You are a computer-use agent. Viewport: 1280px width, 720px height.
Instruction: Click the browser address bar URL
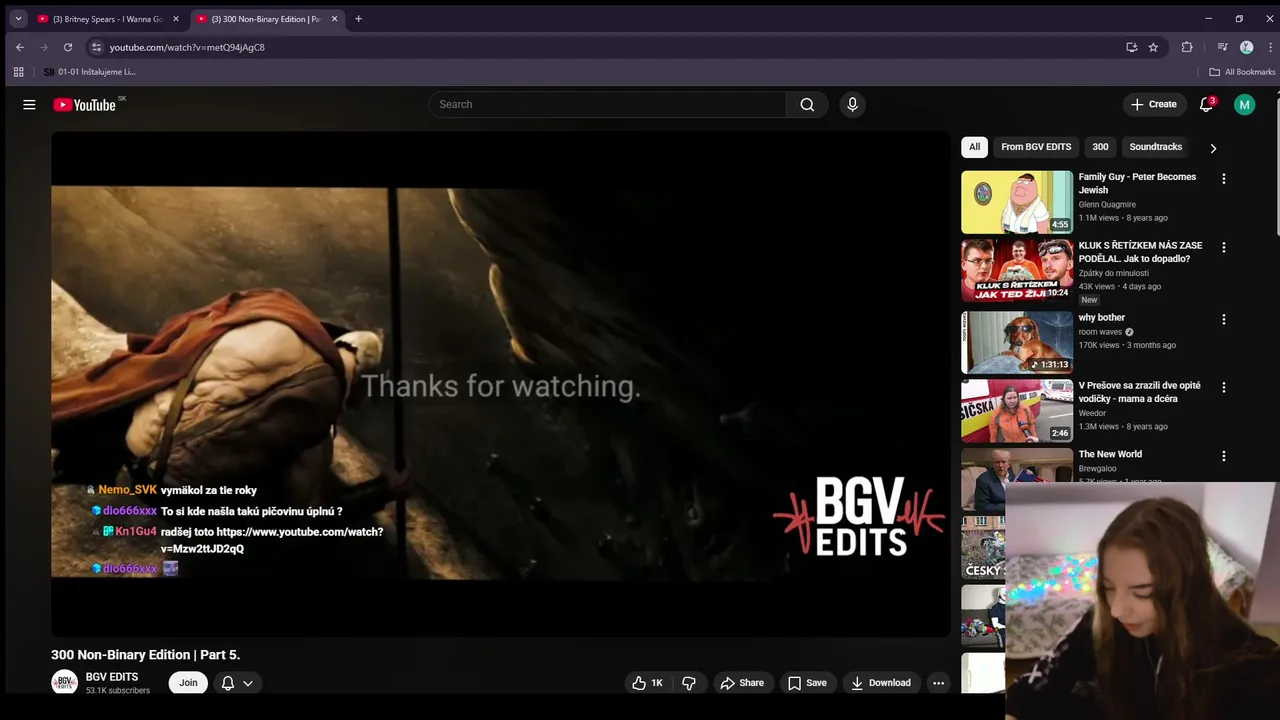tap(187, 47)
